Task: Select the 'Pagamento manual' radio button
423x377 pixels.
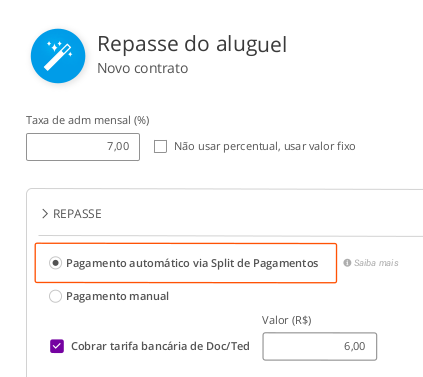Action: tap(55, 296)
